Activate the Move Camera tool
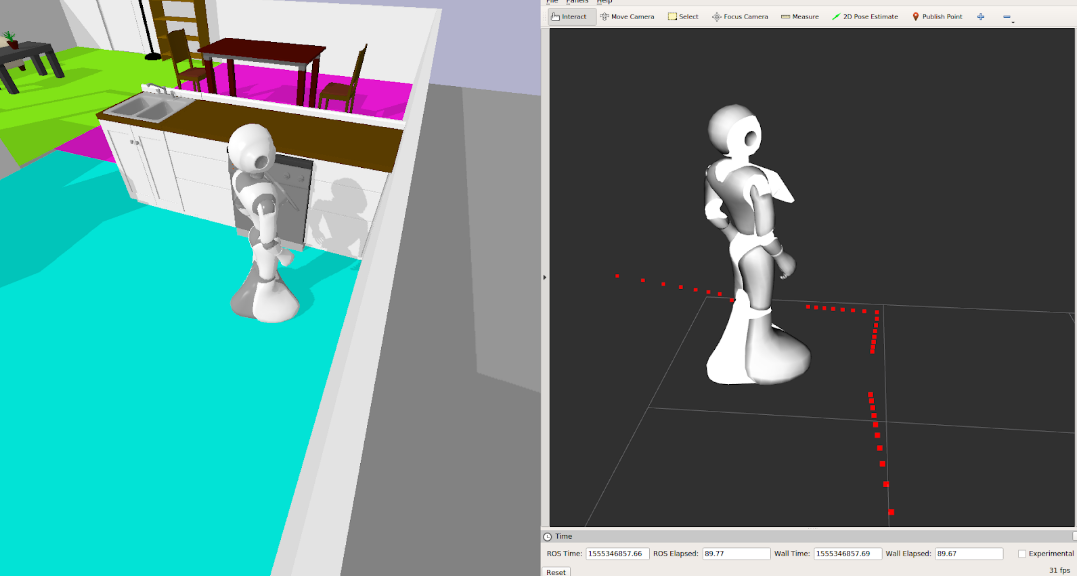The width and height of the screenshot is (1077, 576). 626,16
